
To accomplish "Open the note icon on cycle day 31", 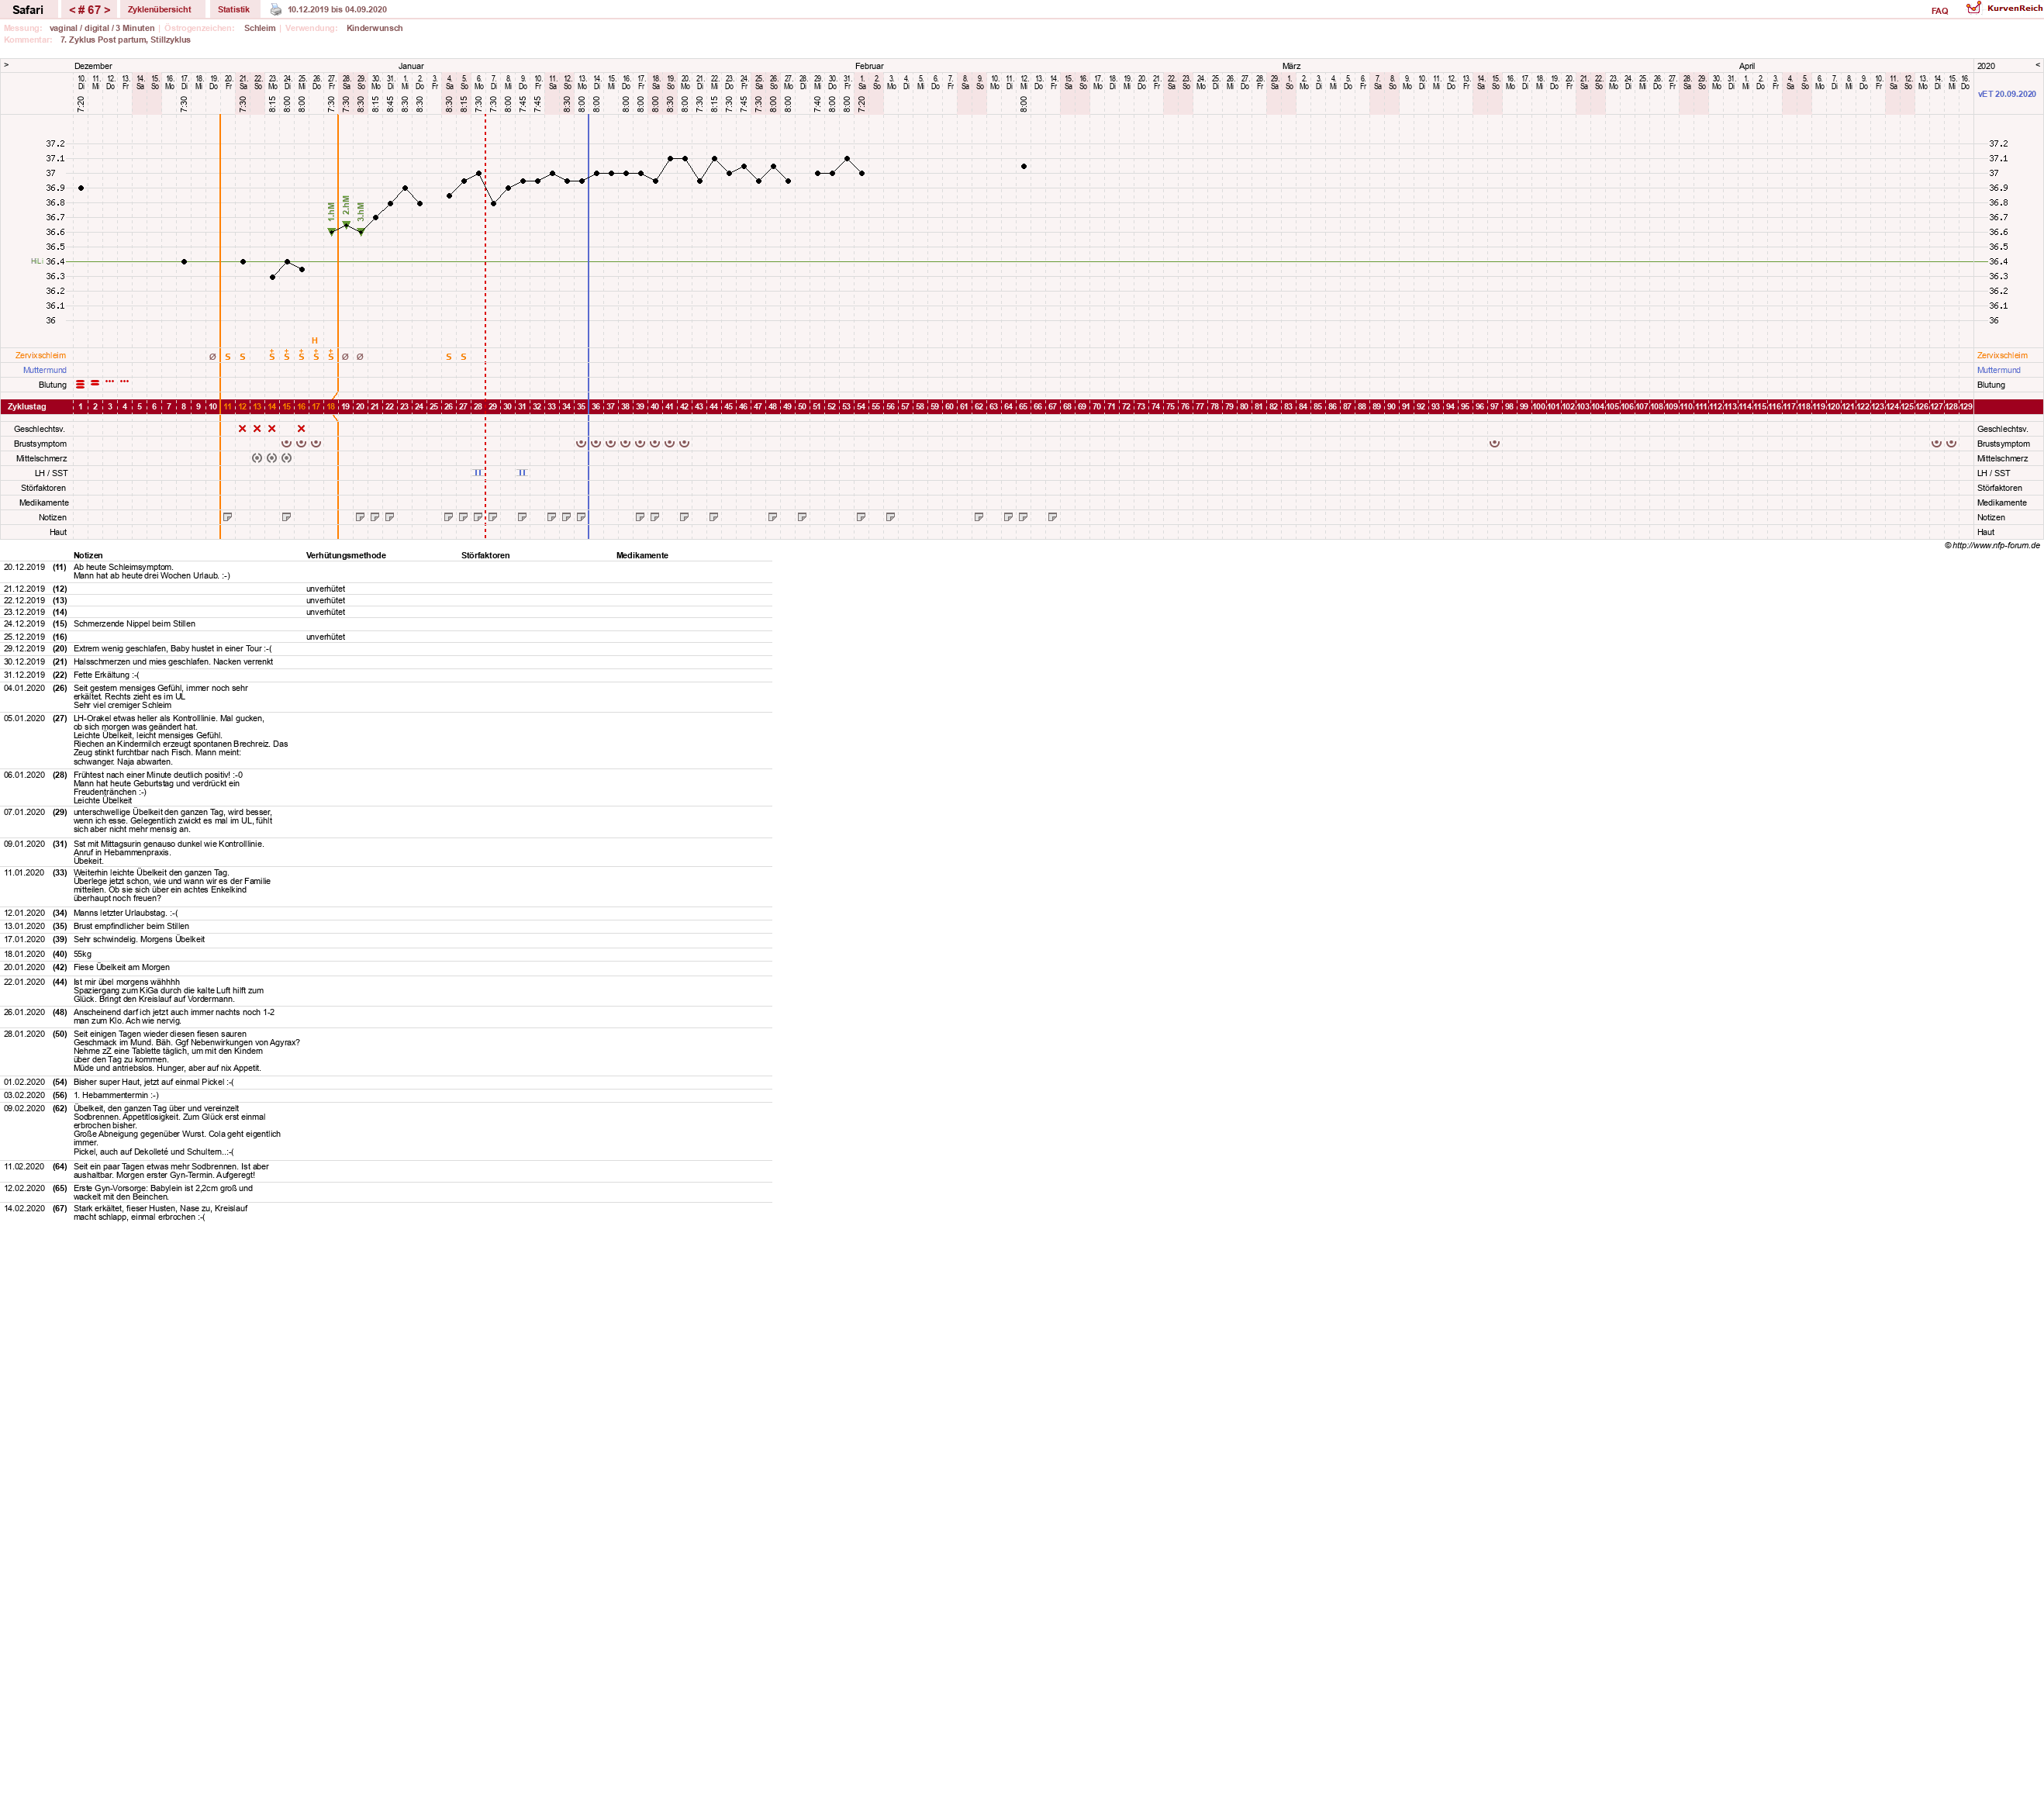I will click(522, 517).
